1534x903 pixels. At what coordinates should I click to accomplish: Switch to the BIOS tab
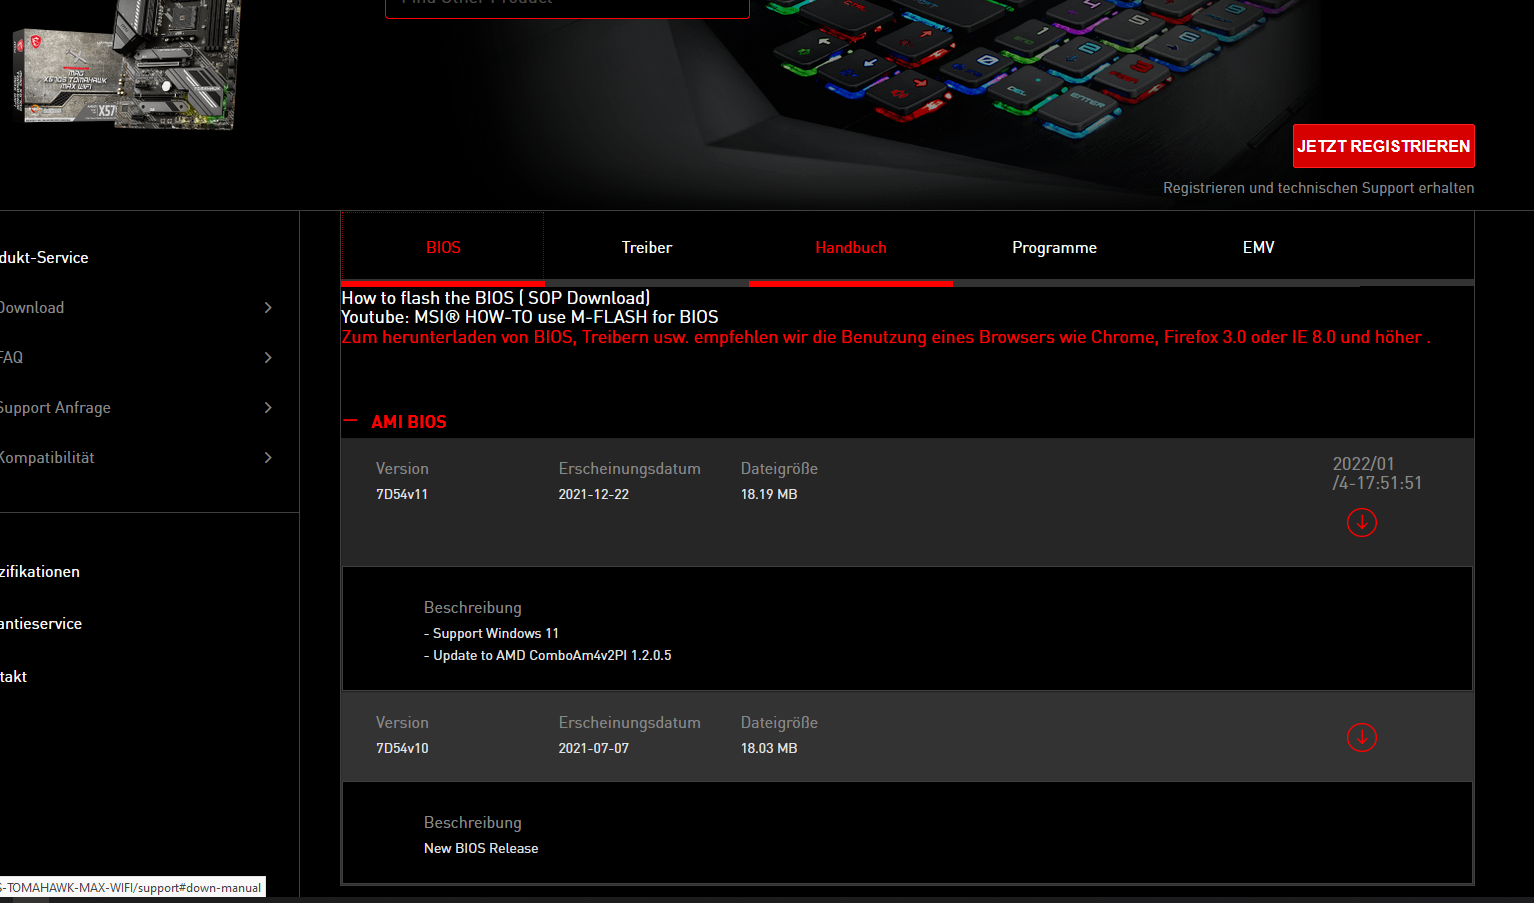click(x=443, y=247)
